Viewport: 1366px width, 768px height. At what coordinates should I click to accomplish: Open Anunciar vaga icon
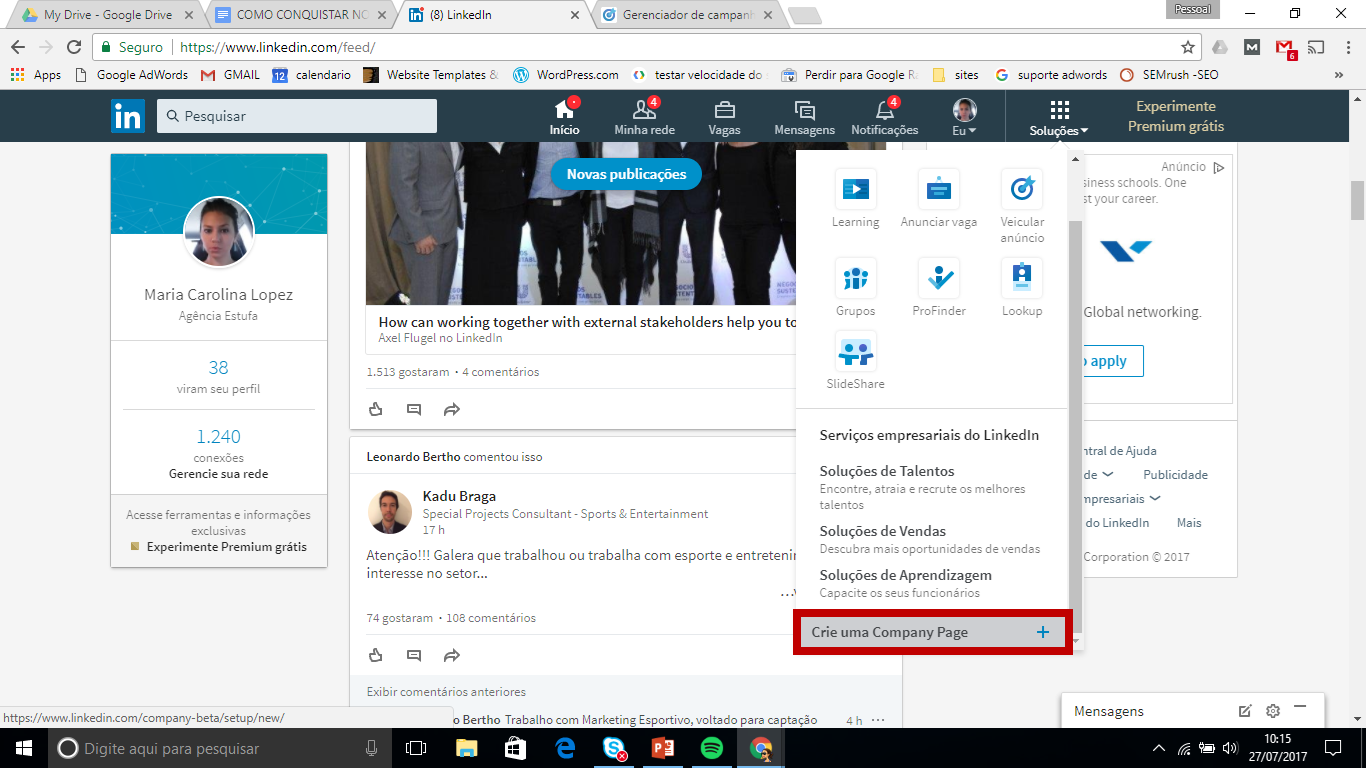938,189
